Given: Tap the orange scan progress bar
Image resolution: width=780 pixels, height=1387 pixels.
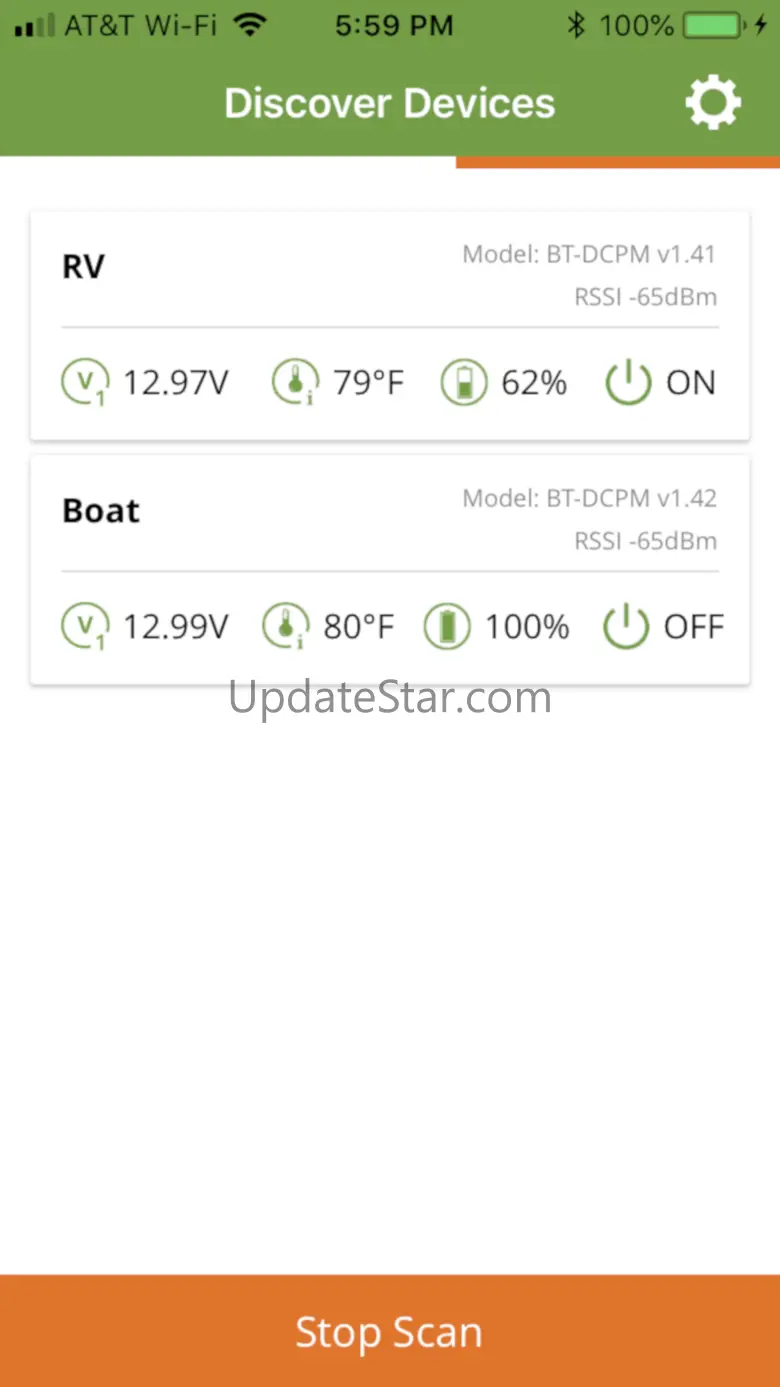Looking at the screenshot, I should [x=617, y=162].
